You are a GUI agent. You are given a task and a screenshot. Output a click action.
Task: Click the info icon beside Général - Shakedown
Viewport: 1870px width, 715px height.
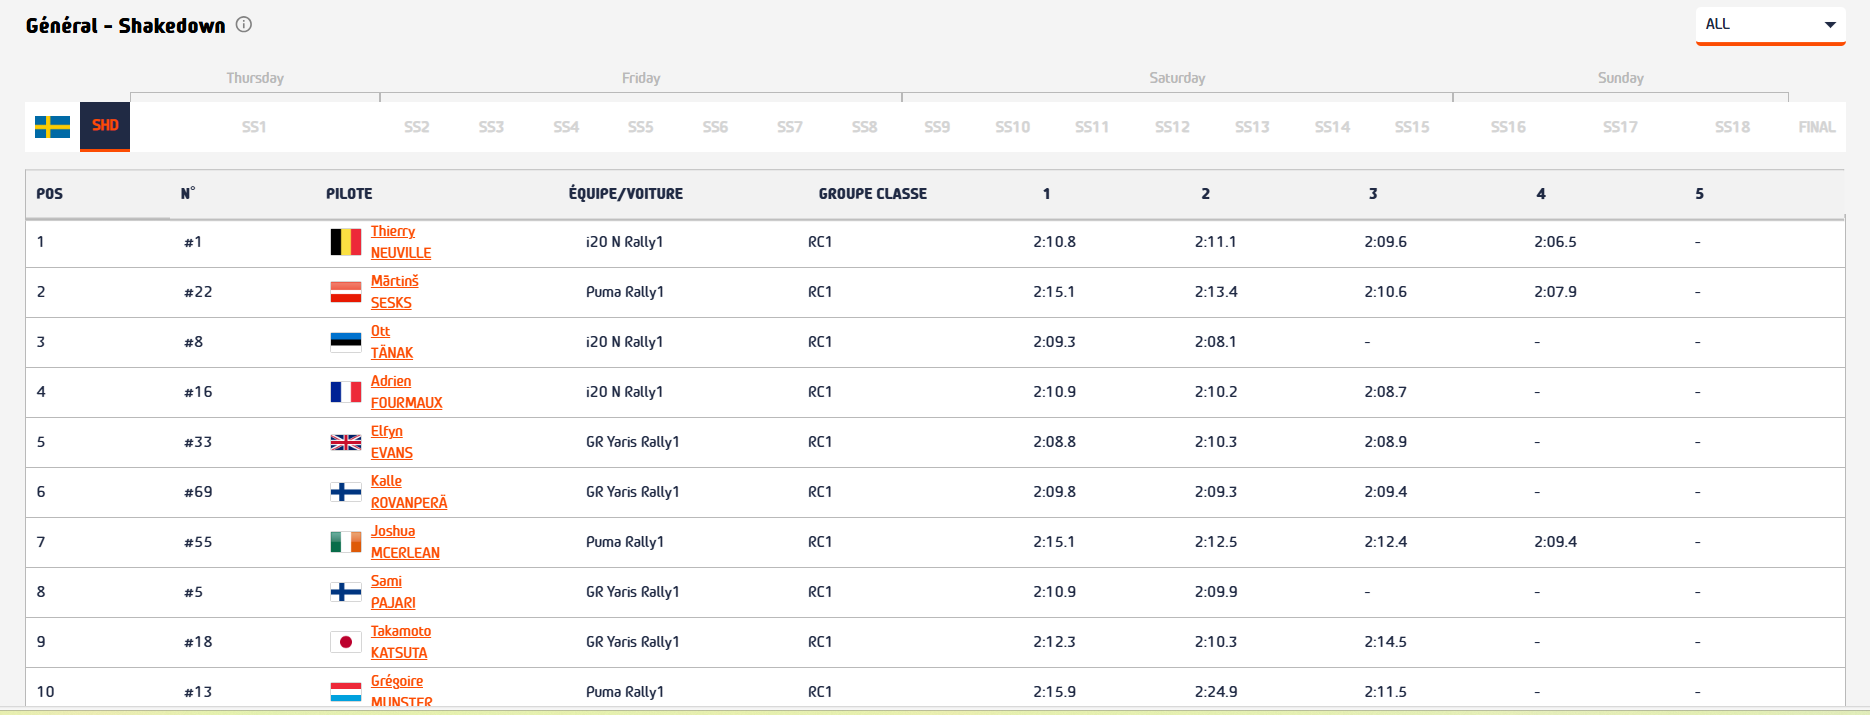click(x=244, y=25)
